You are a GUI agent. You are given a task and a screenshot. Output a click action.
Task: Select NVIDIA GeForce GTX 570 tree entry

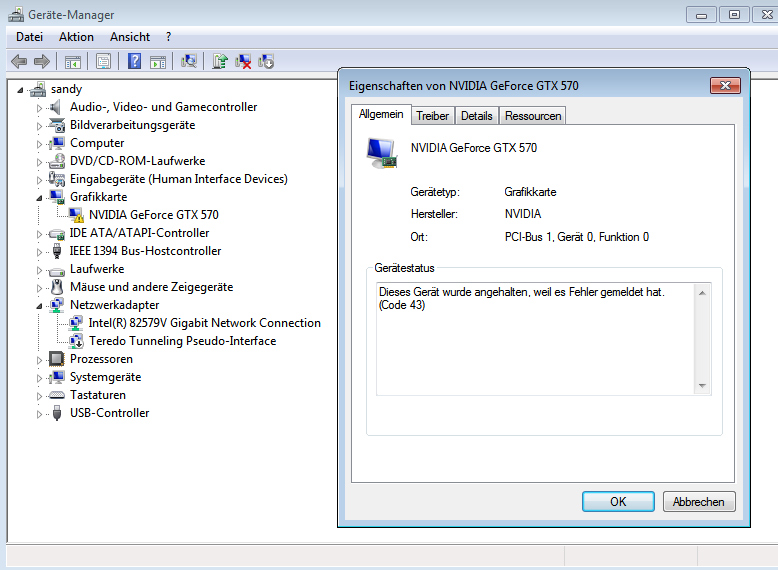point(154,215)
